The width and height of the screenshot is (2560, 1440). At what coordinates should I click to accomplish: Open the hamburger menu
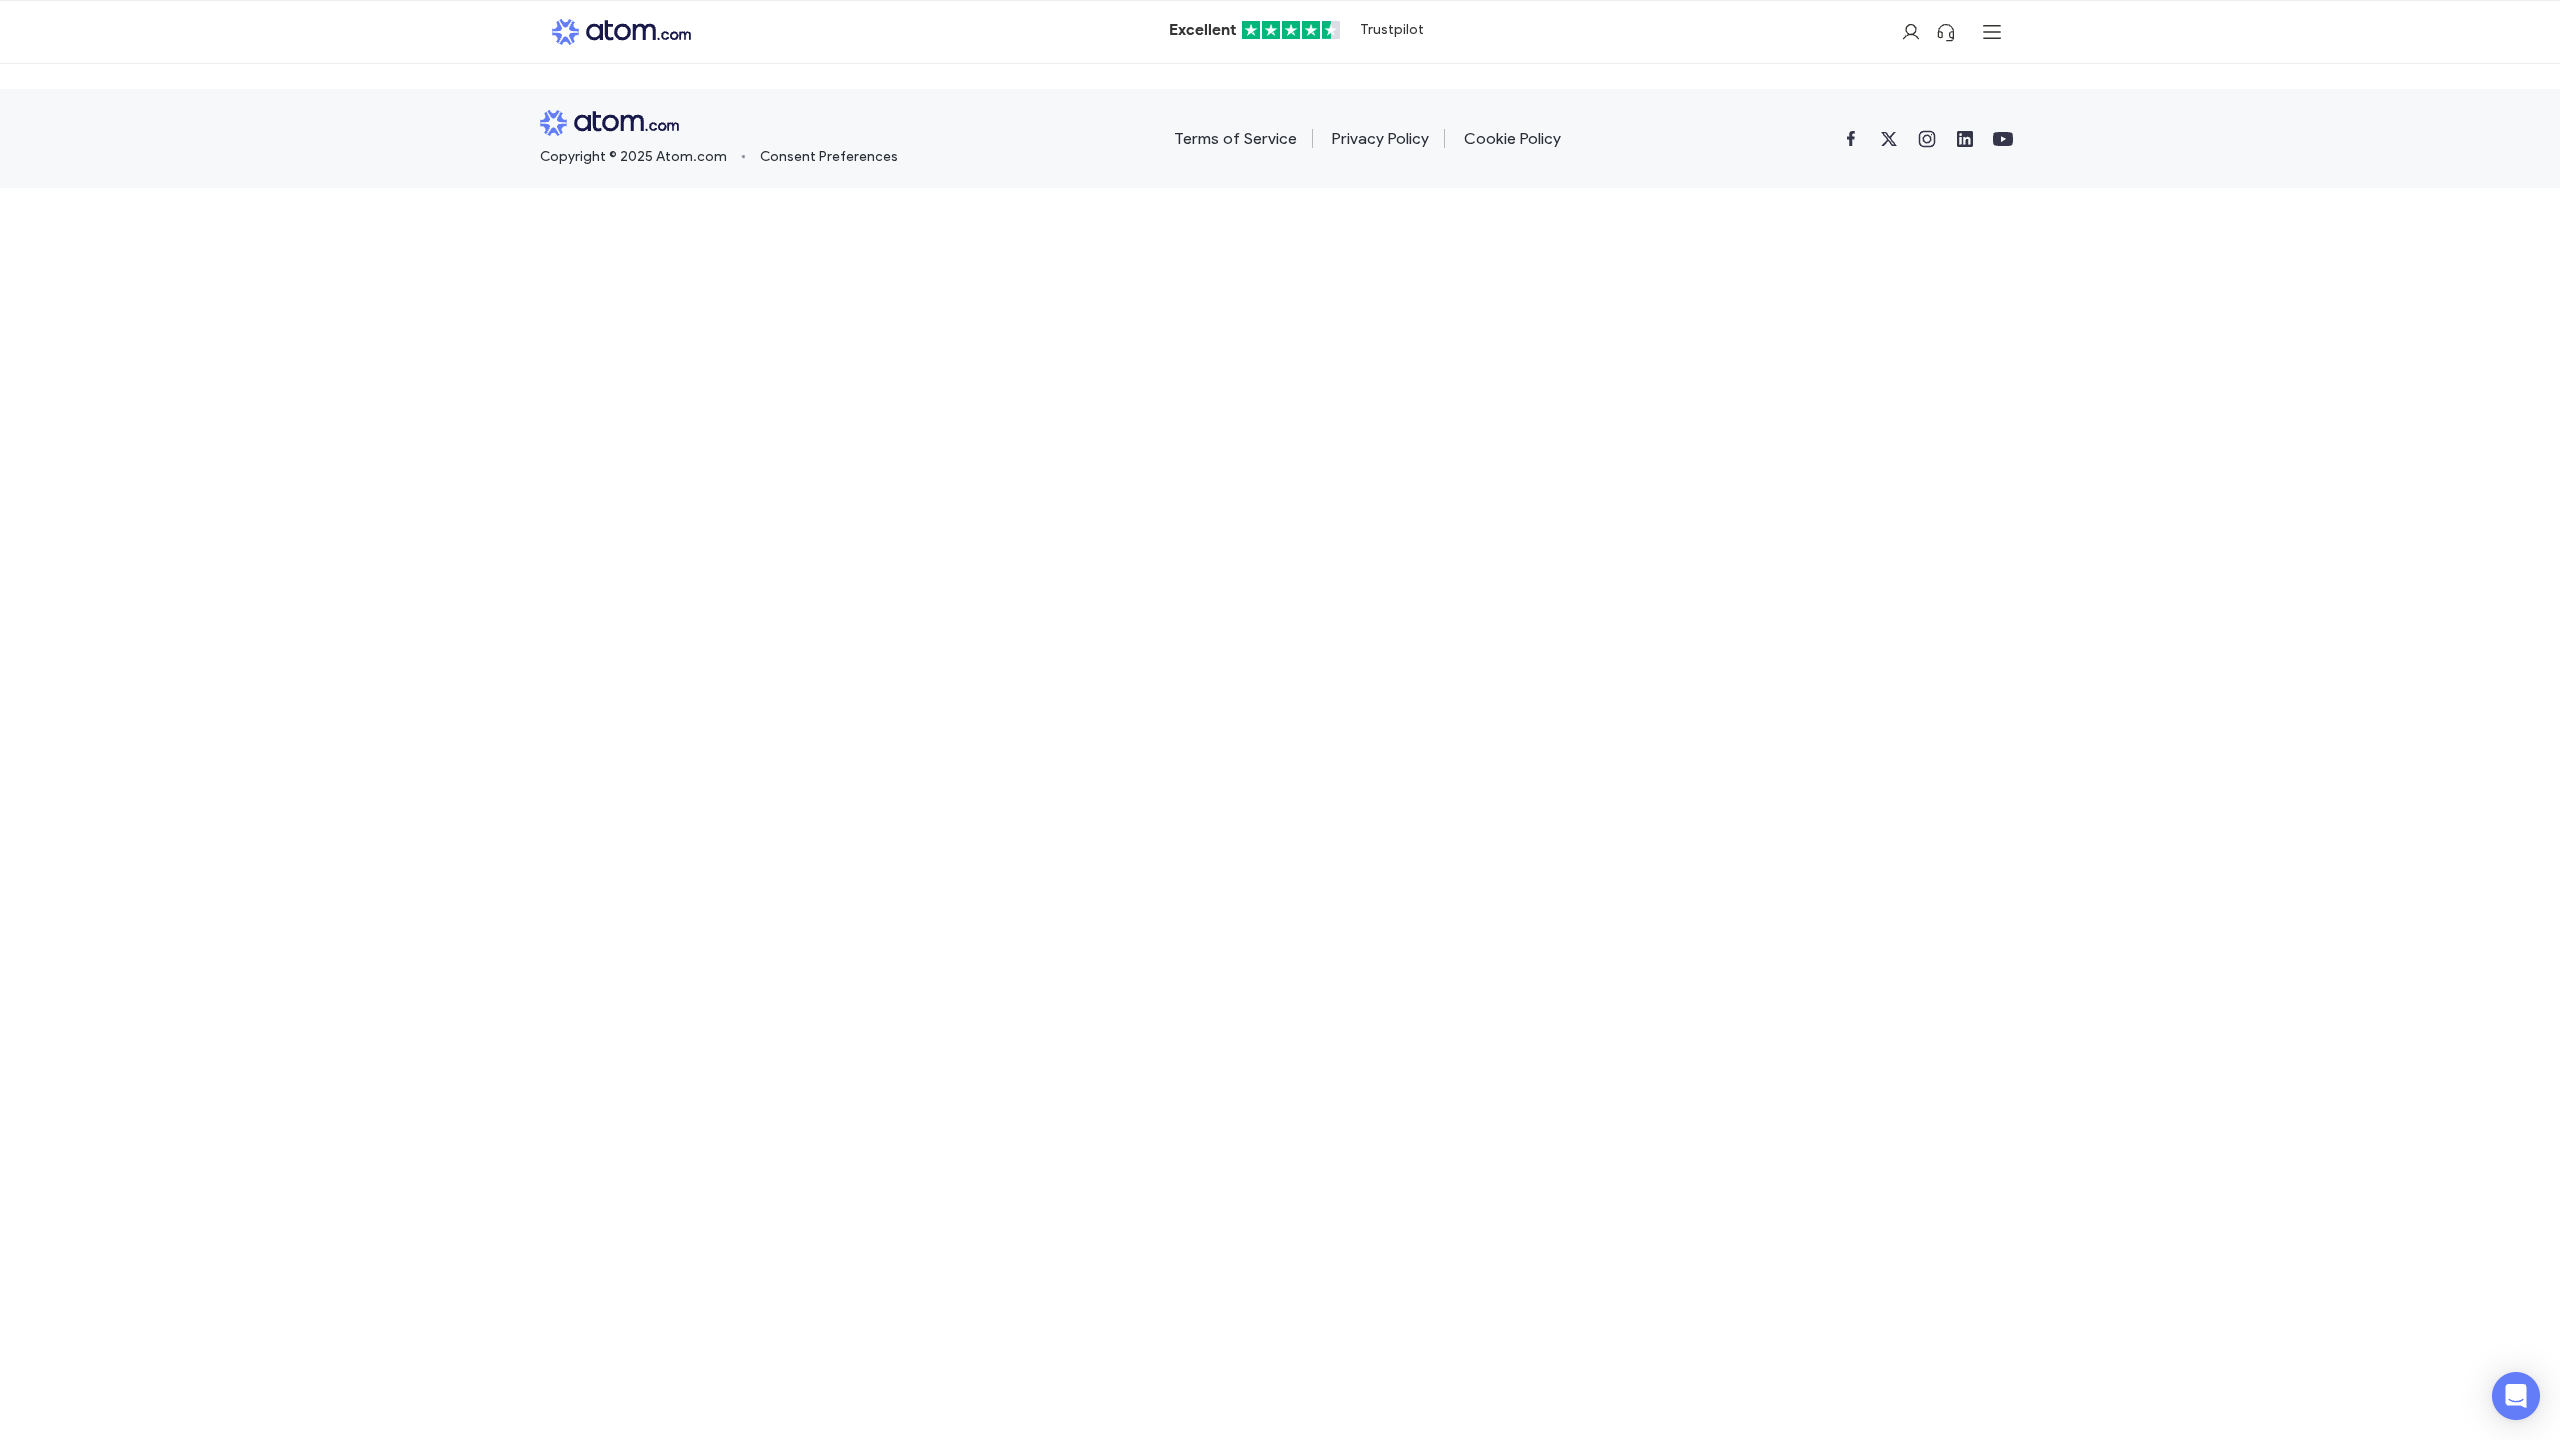click(1992, 32)
